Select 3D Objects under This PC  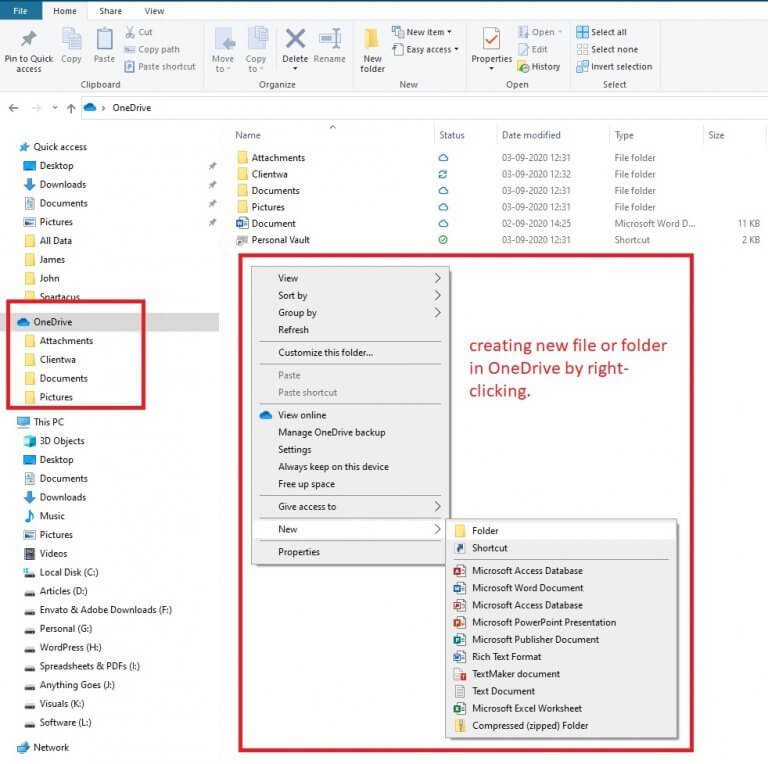pos(62,441)
